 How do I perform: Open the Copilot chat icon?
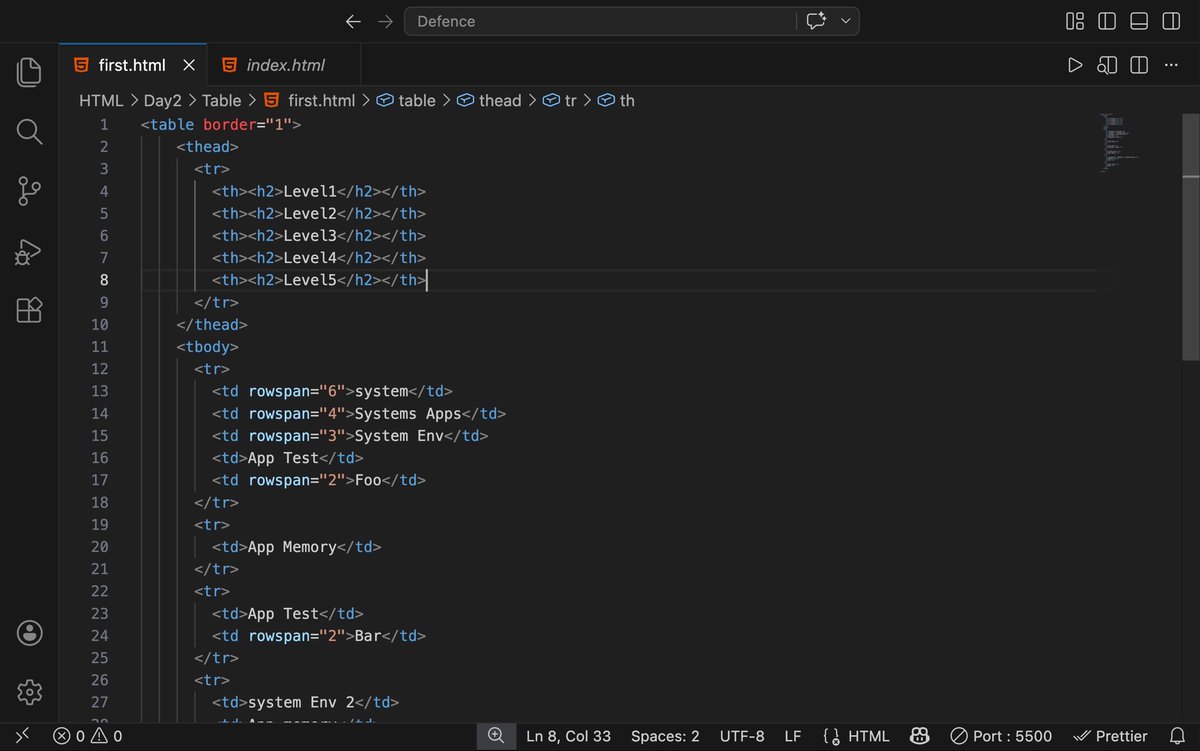pyautogui.click(x=816, y=21)
